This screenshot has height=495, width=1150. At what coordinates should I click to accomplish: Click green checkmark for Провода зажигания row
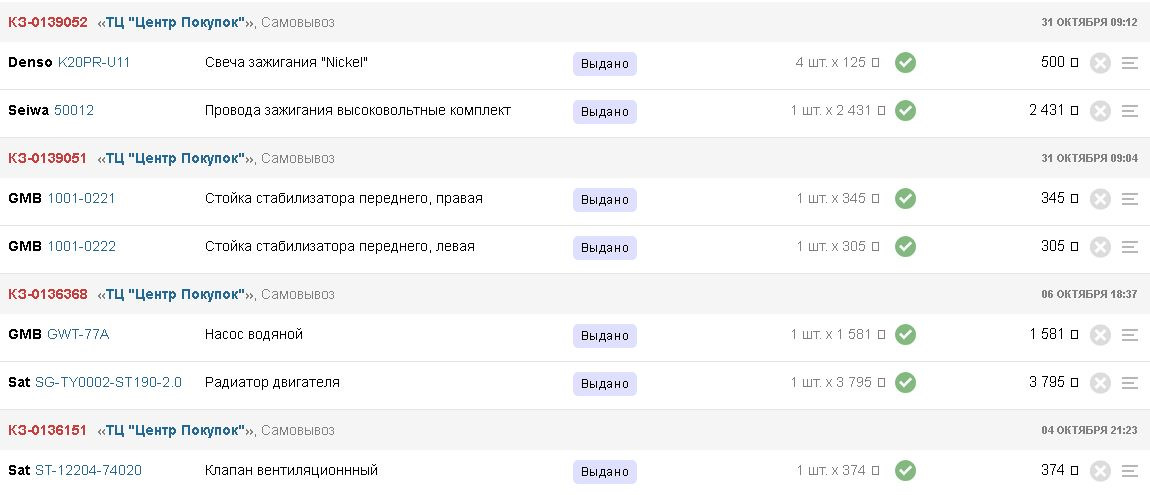pyautogui.click(x=905, y=111)
